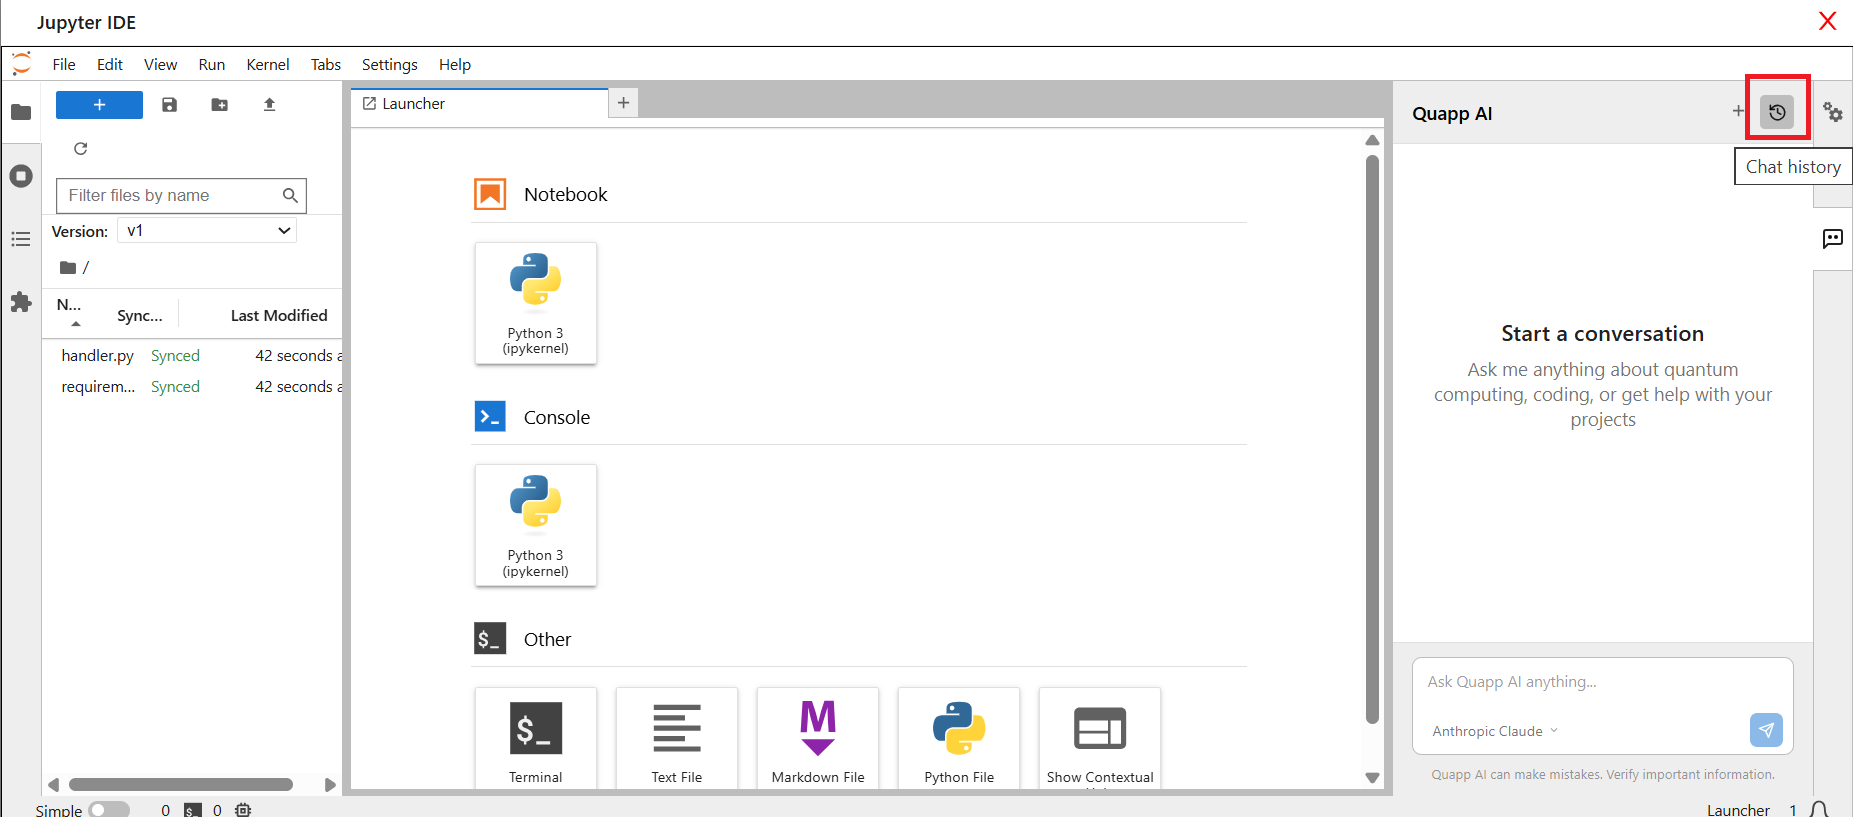
Task: Click the save file toolbar icon
Action: coord(170,105)
